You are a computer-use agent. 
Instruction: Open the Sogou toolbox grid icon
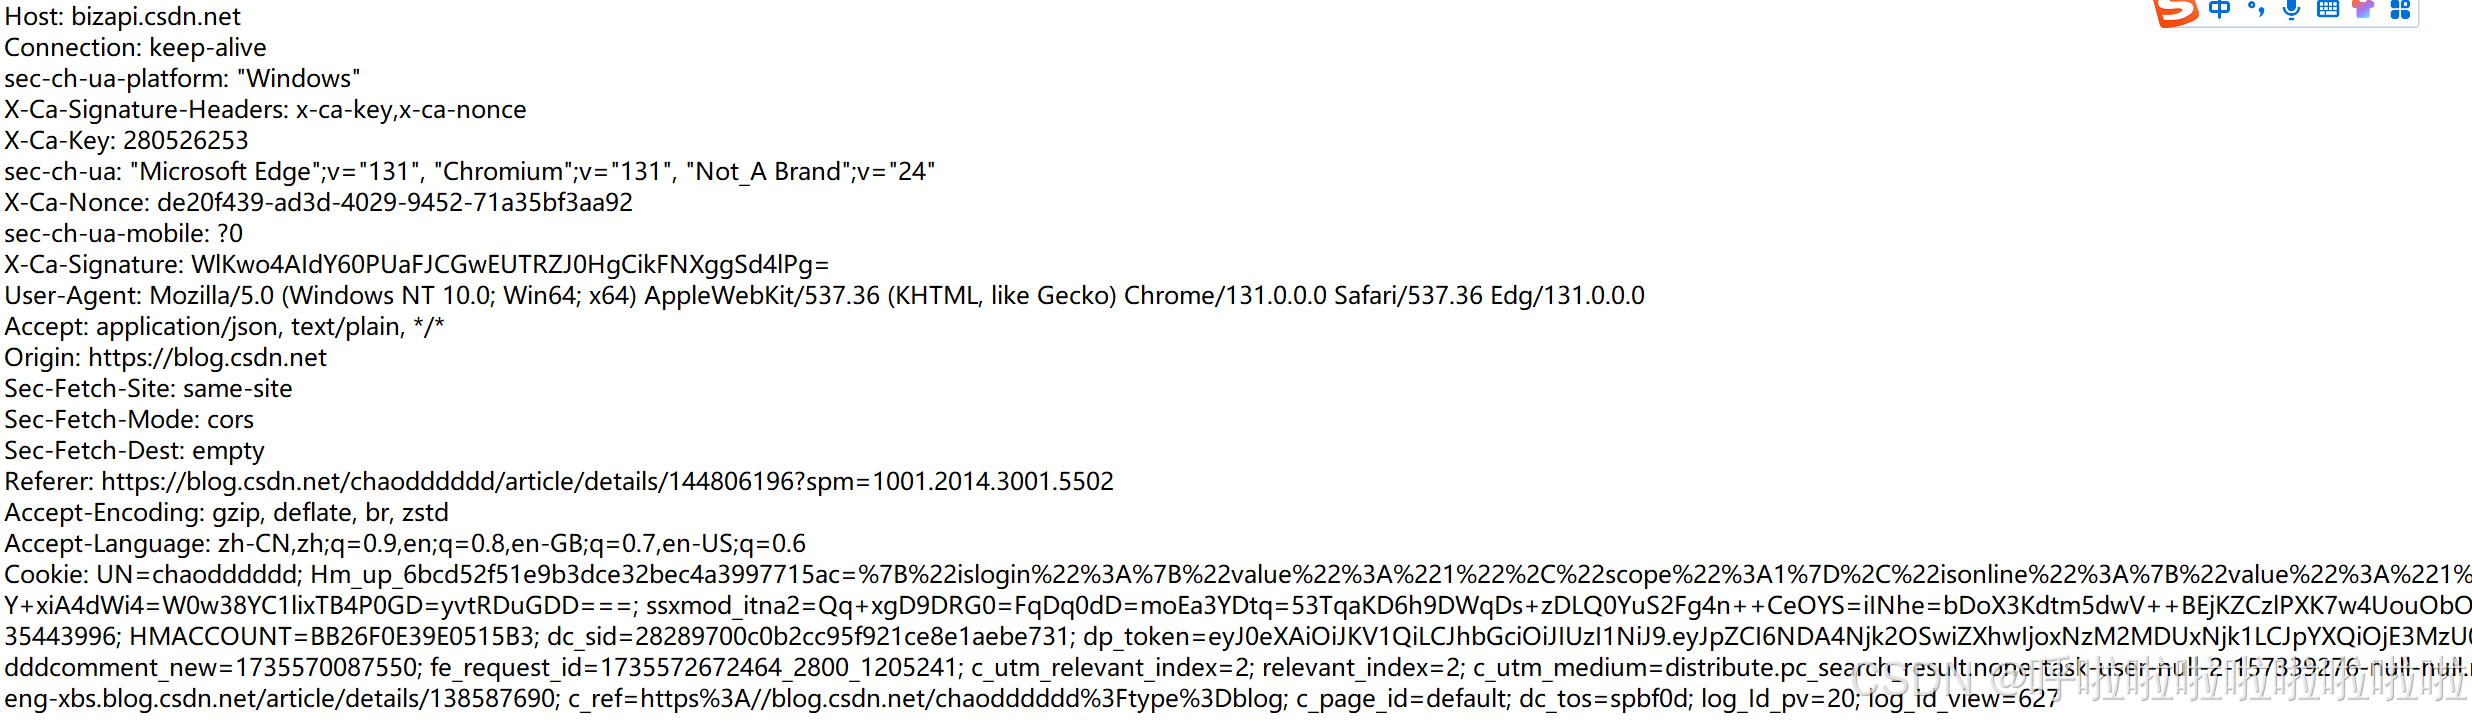pyautogui.click(x=2400, y=10)
